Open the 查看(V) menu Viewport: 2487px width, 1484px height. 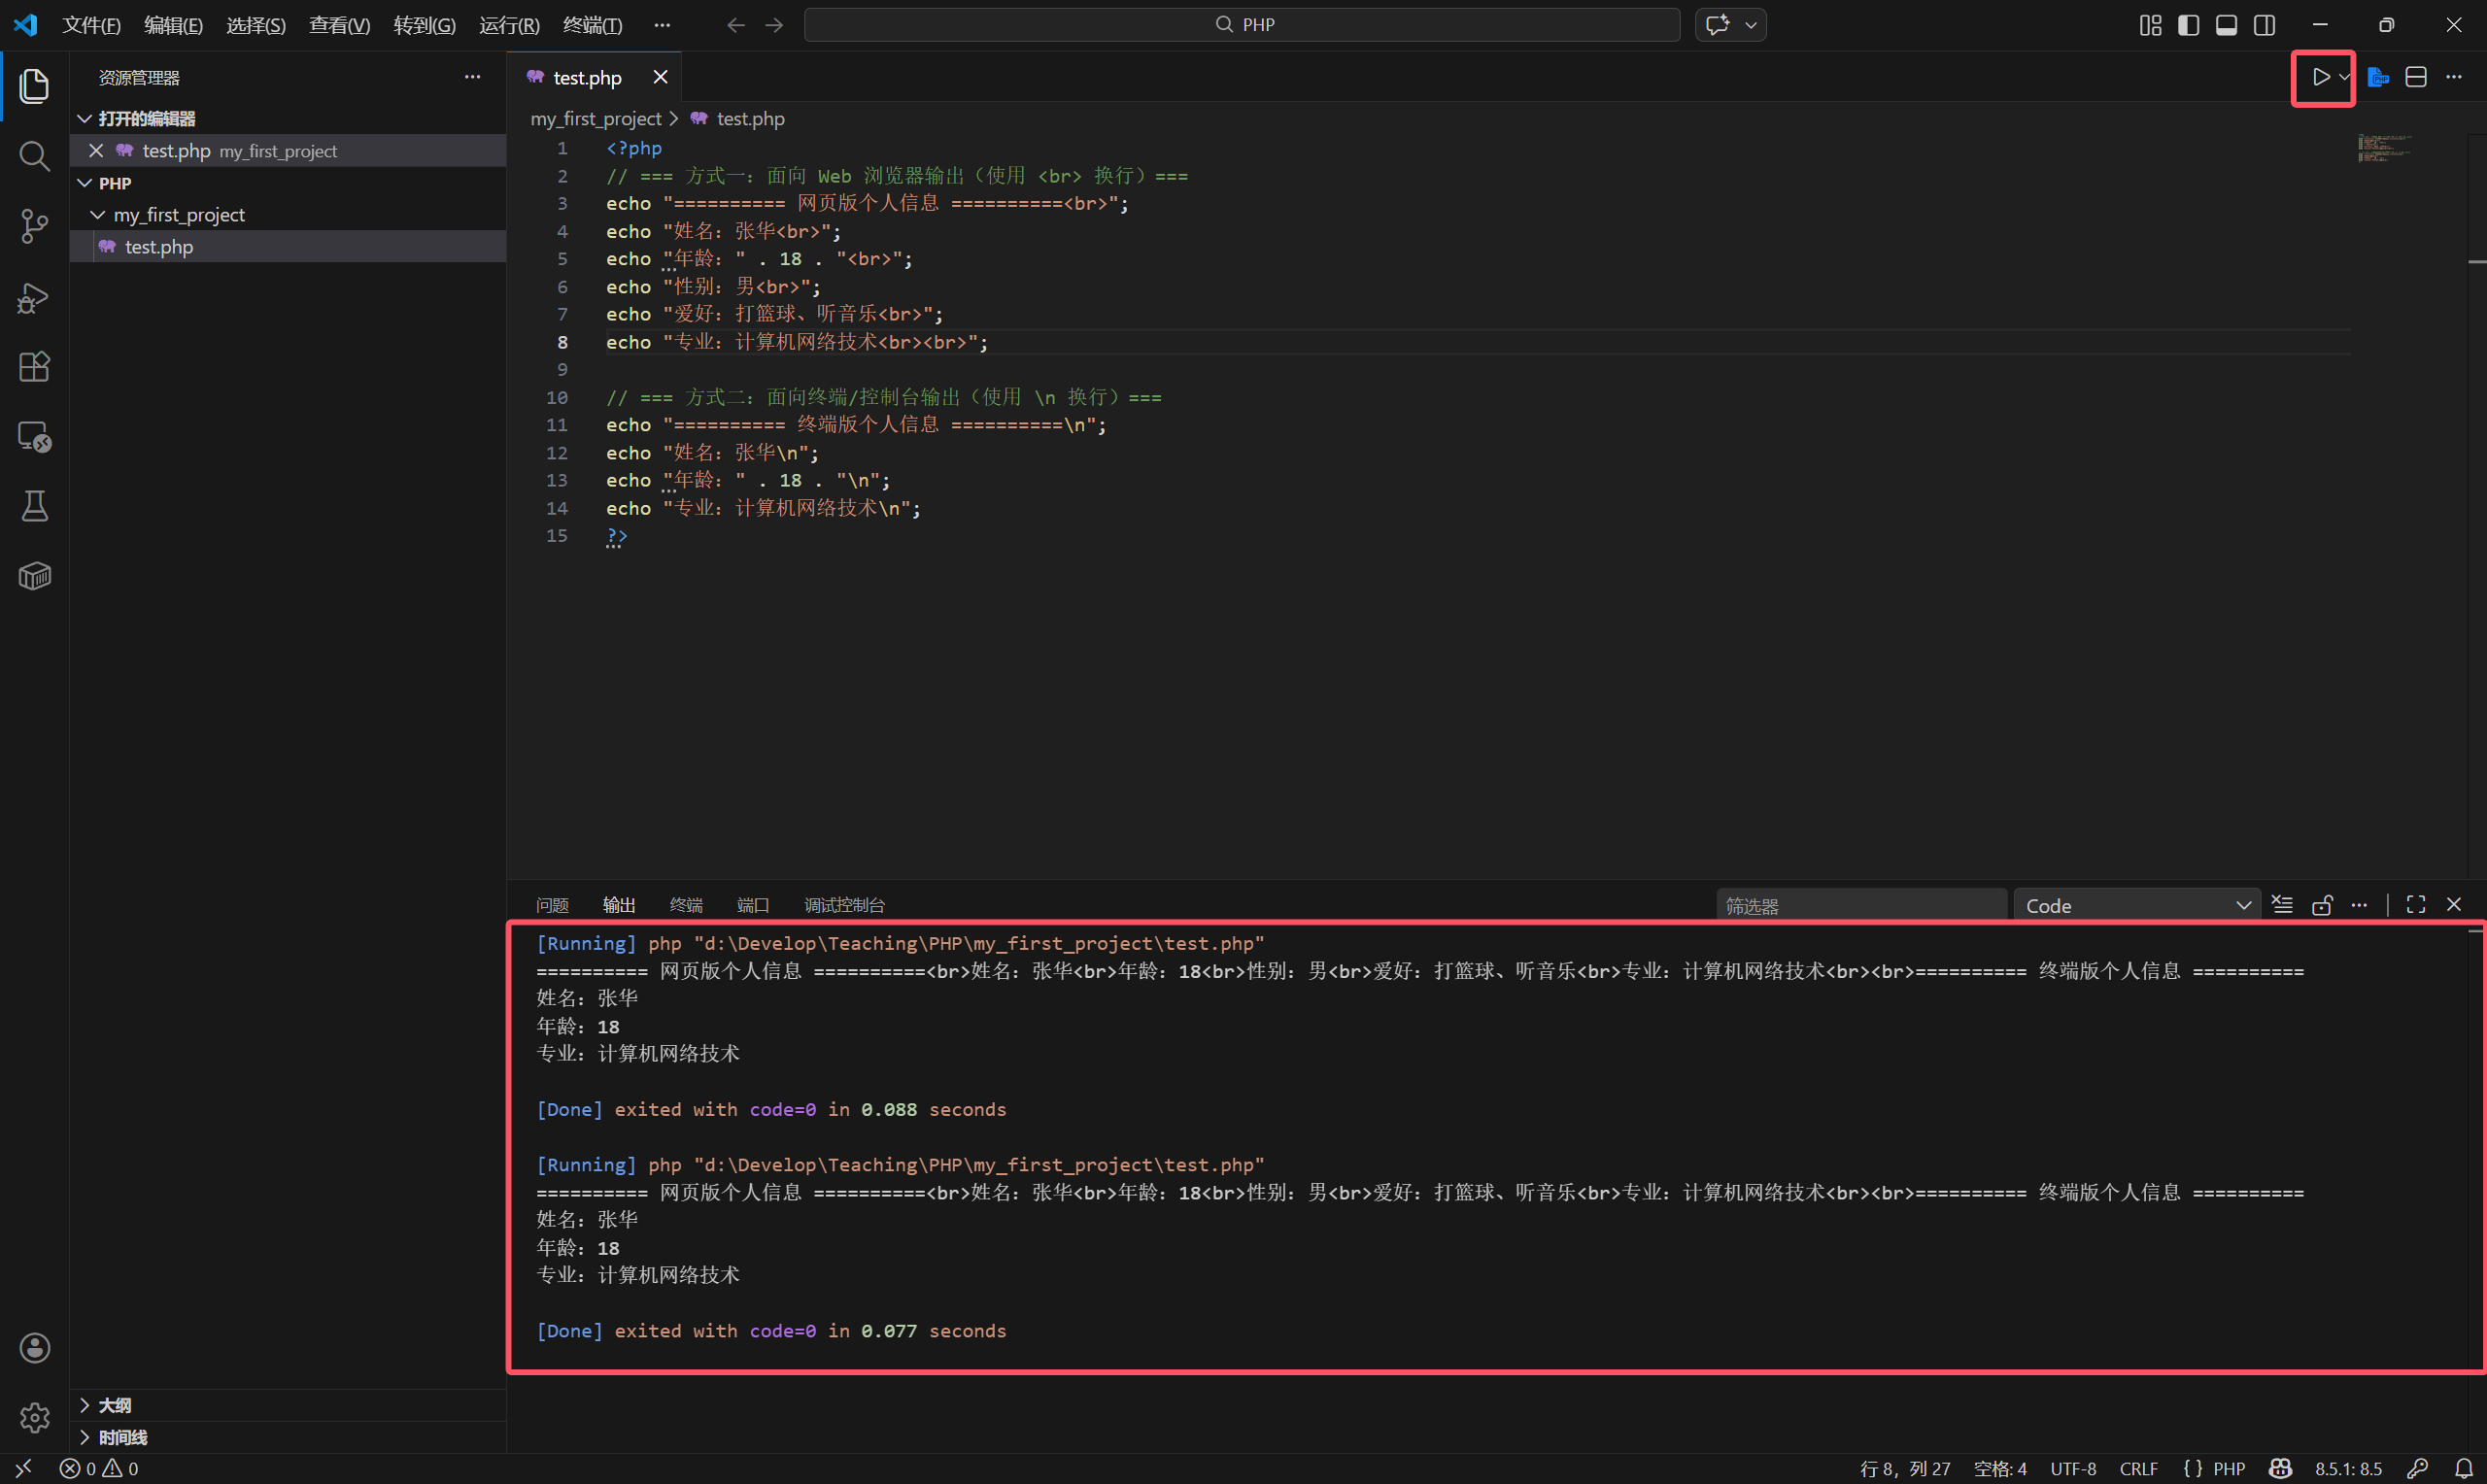pos(339,25)
